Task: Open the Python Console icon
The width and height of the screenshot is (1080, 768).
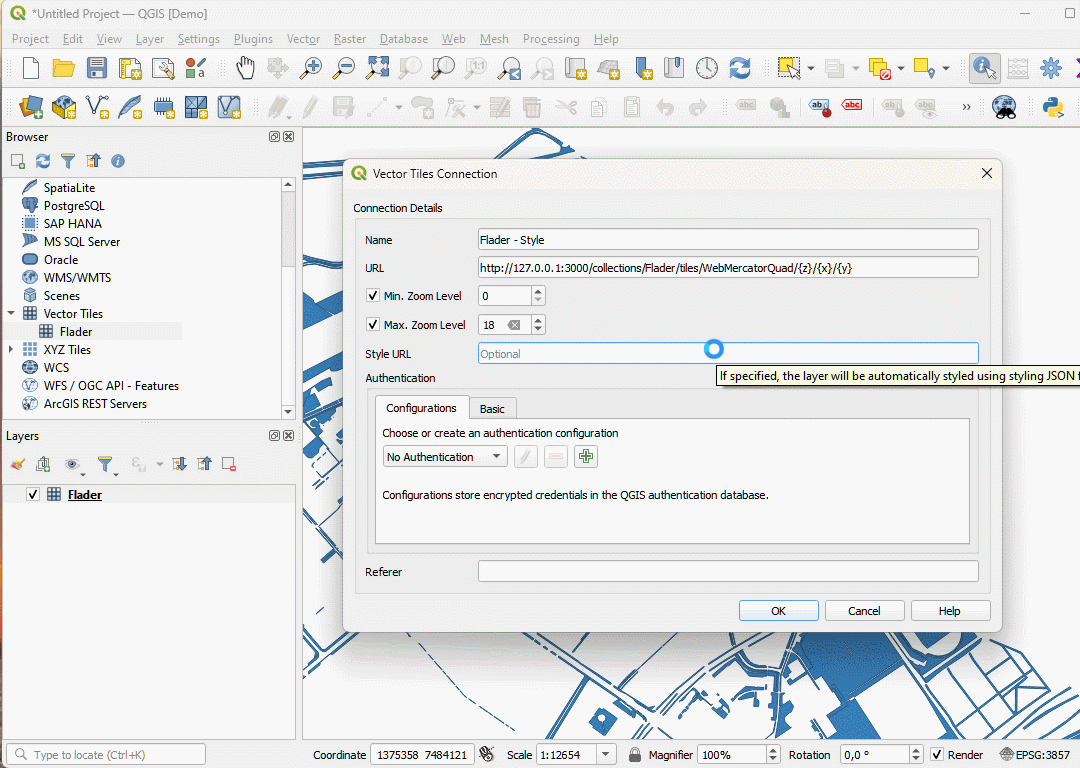Action: [x=1052, y=107]
